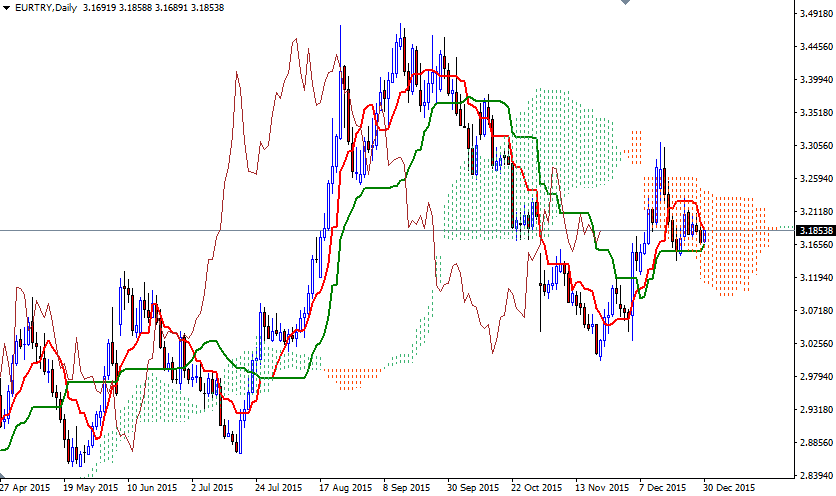Open the chart menu triangle beside EURTRY
This screenshot has height=496, width=836.
coord(6,8)
